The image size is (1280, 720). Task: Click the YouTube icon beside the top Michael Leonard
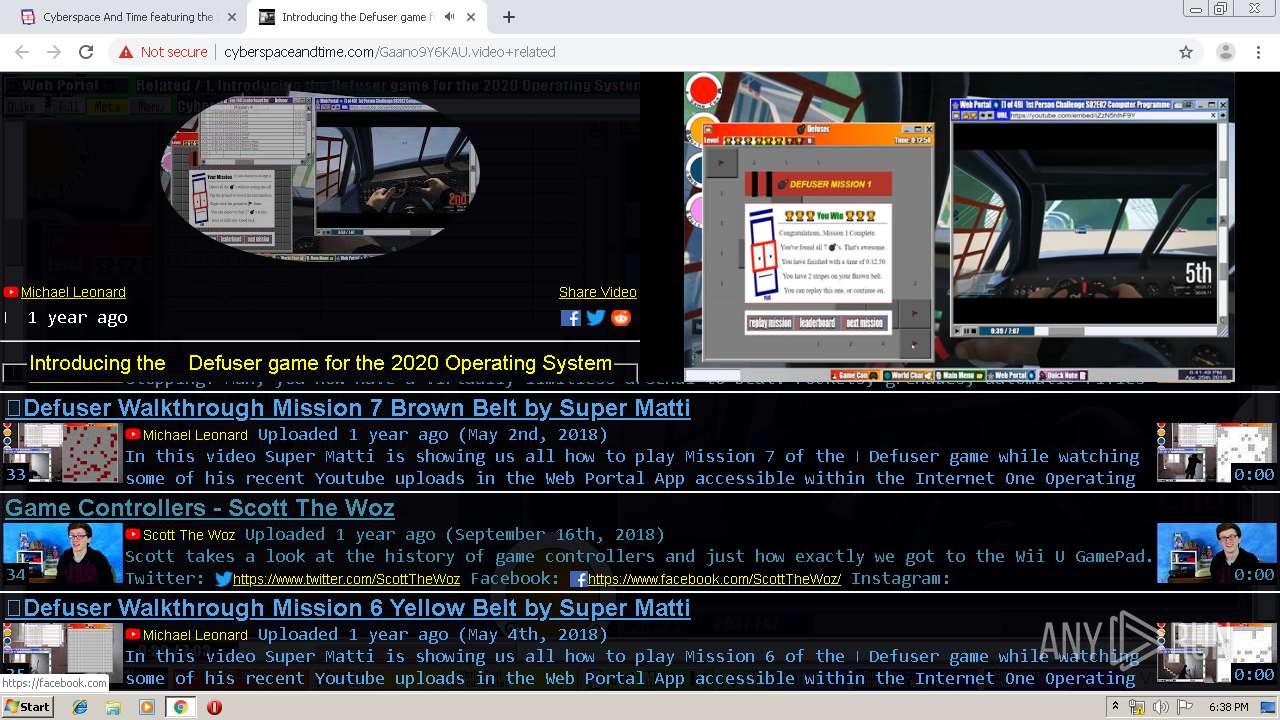(x=11, y=292)
